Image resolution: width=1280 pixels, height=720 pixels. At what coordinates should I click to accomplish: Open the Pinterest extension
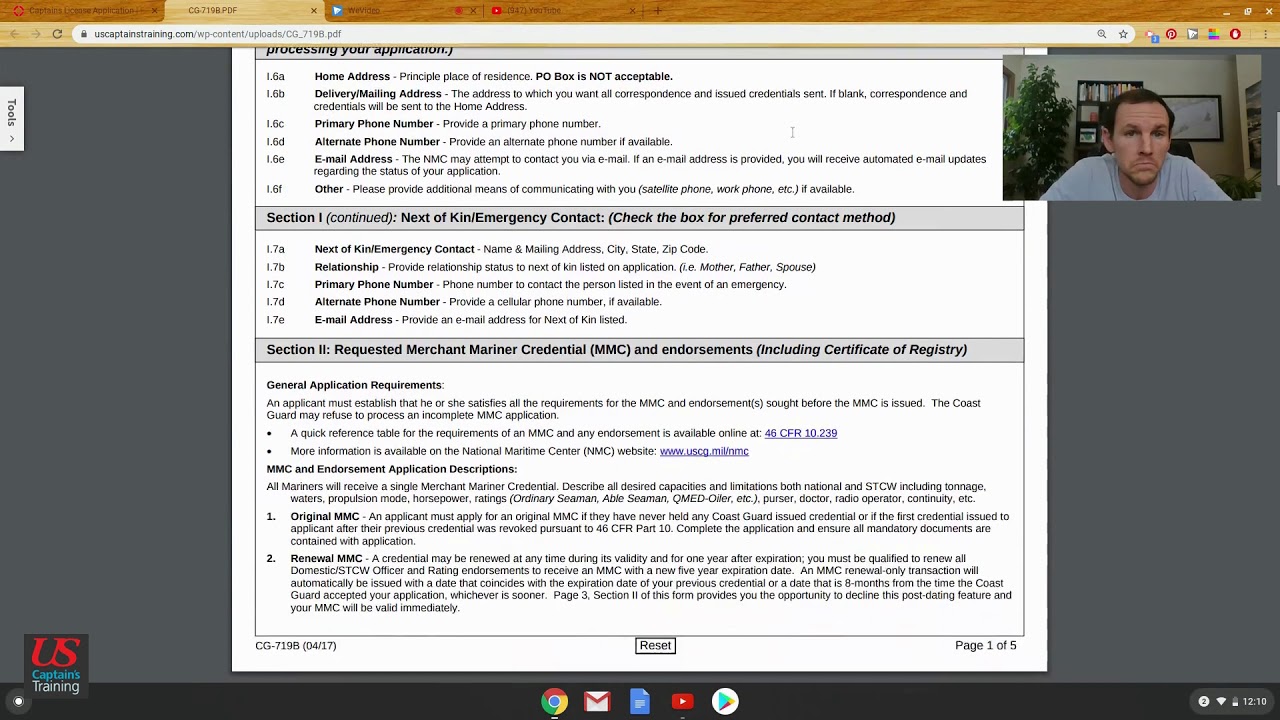pyautogui.click(x=1171, y=34)
